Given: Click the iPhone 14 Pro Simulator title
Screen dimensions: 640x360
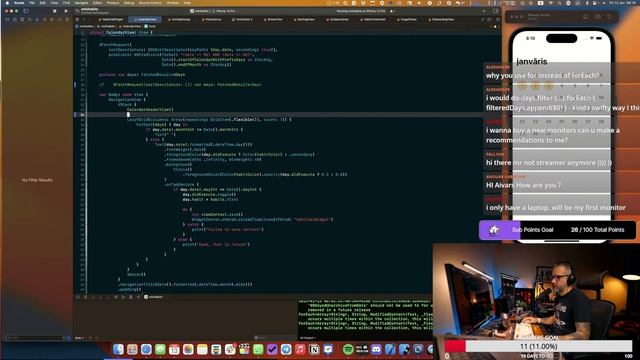Looking at the screenshot, I should 538,15.
